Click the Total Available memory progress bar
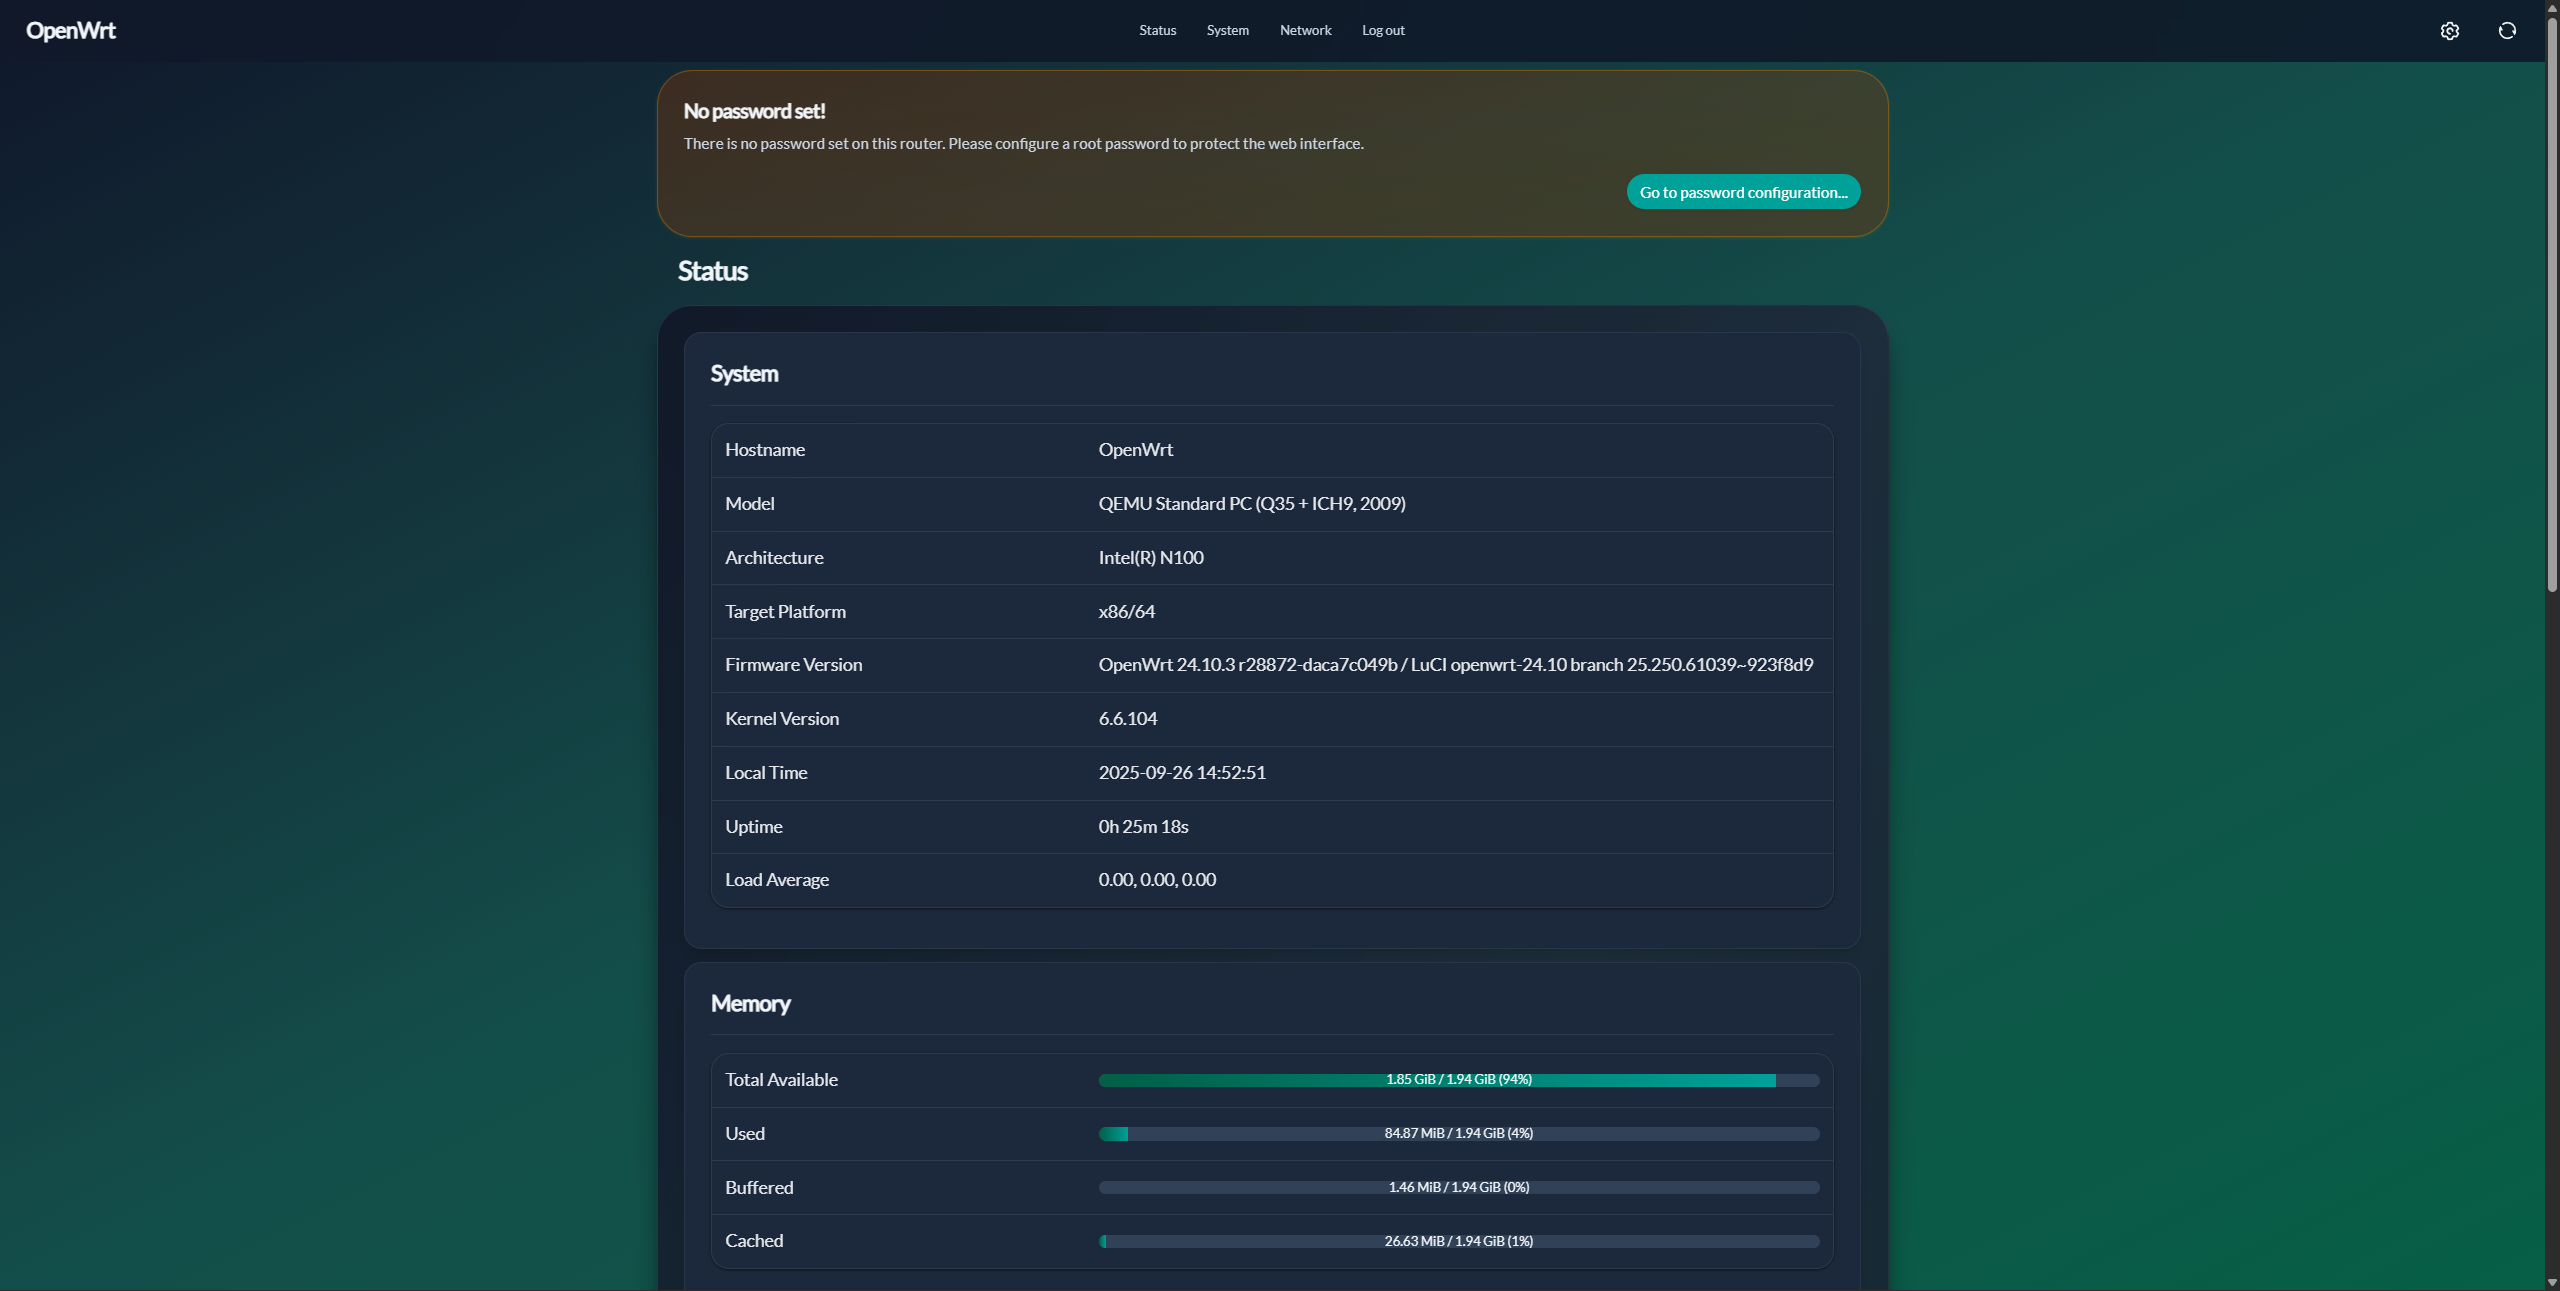Viewport: 2560px width, 1291px height. click(x=1458, y=1080)
